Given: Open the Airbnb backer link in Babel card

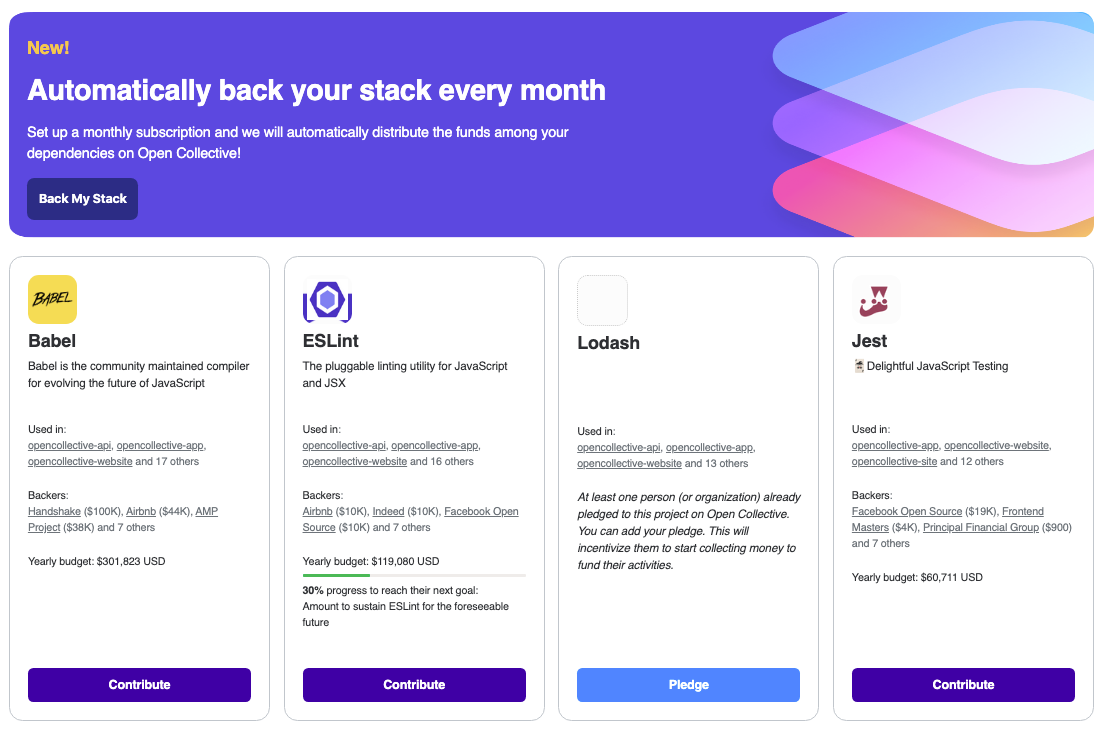Looking at the screenshot, I should [x=141, y=512].
